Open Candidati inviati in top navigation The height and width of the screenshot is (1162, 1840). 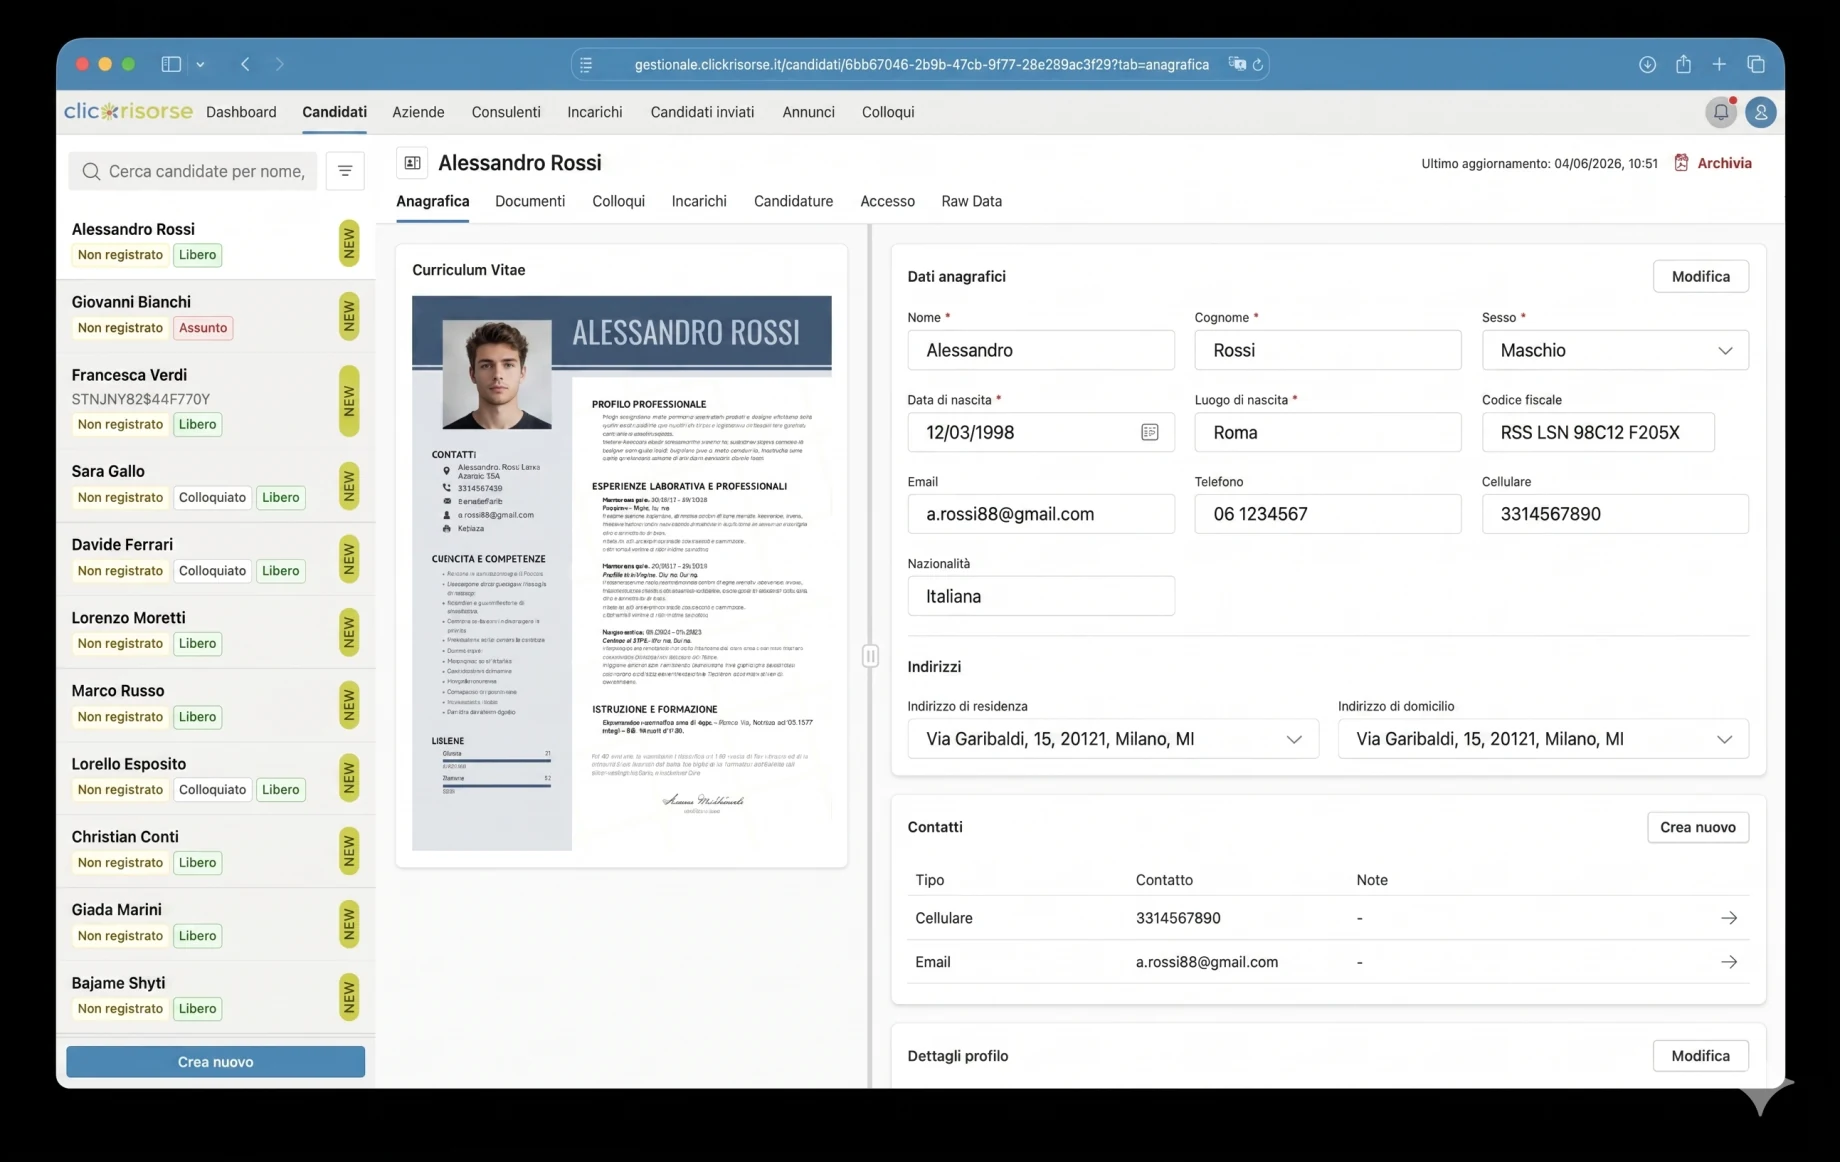coord(702,112)
